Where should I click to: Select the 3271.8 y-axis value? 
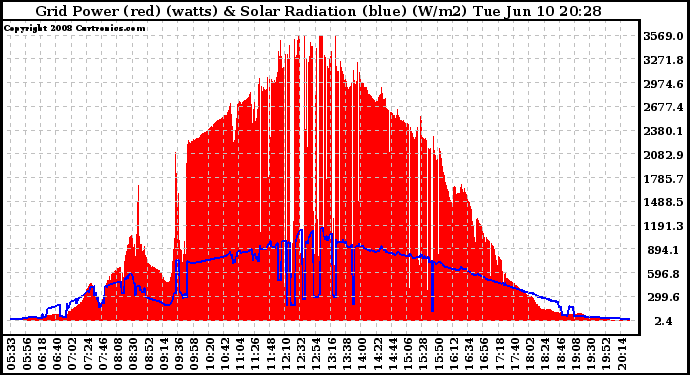point(663,60)
